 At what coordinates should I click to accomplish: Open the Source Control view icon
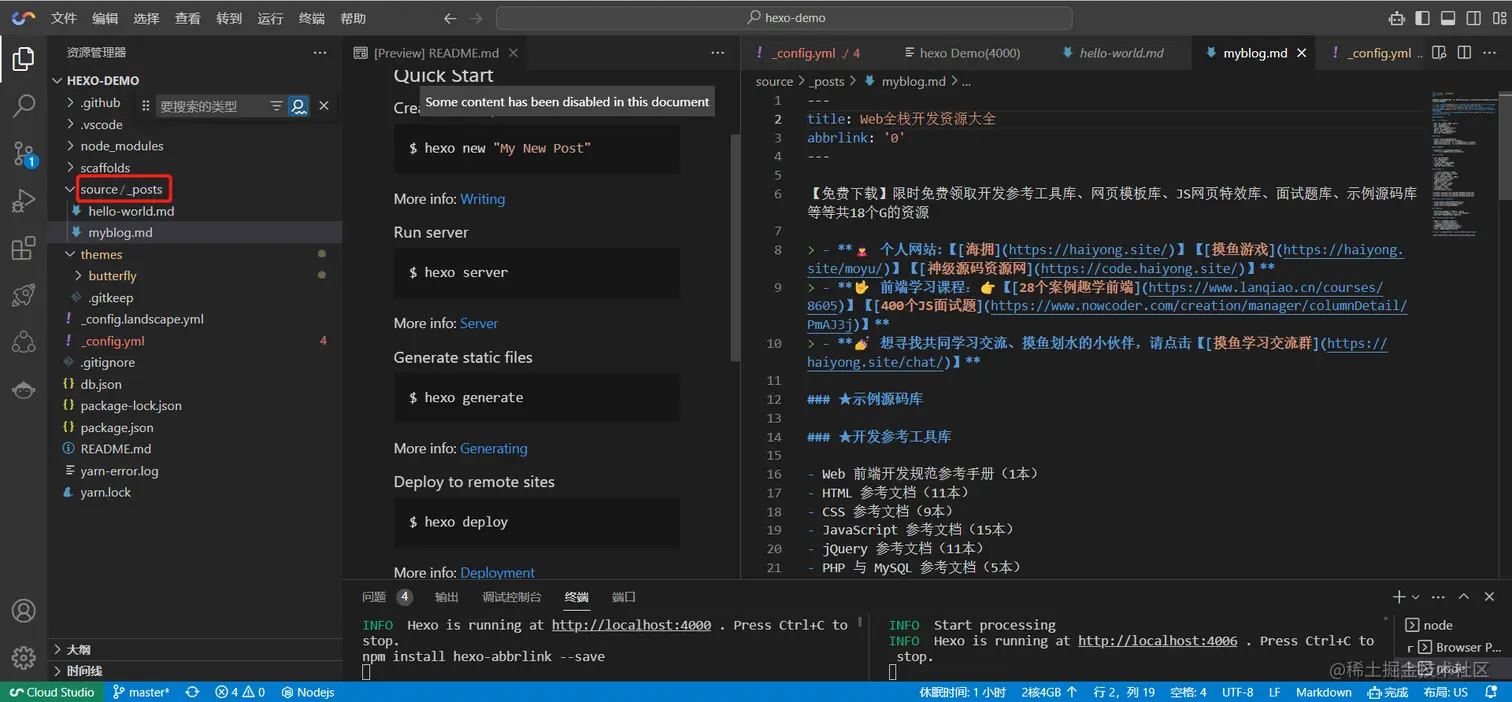coord(23,153)
